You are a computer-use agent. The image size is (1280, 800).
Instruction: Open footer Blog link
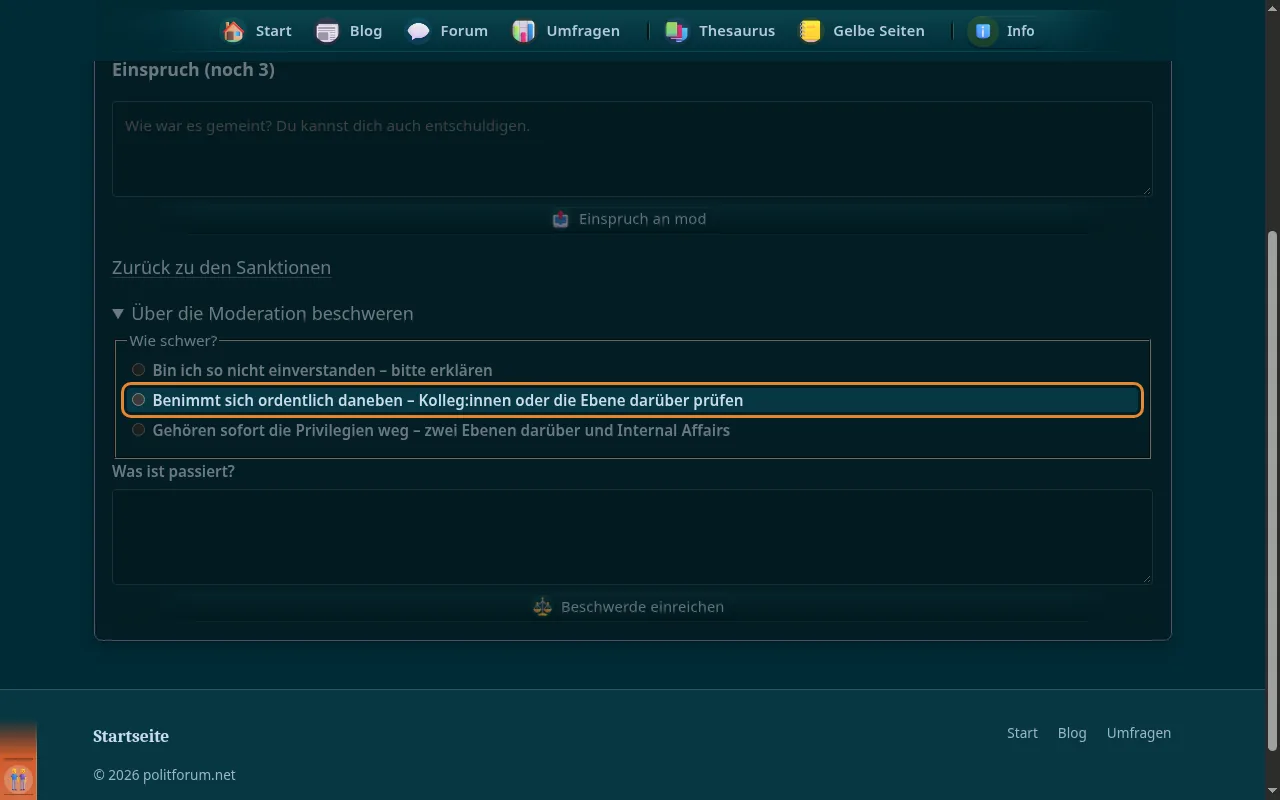pyautogui.click(x=1072, y=733)
